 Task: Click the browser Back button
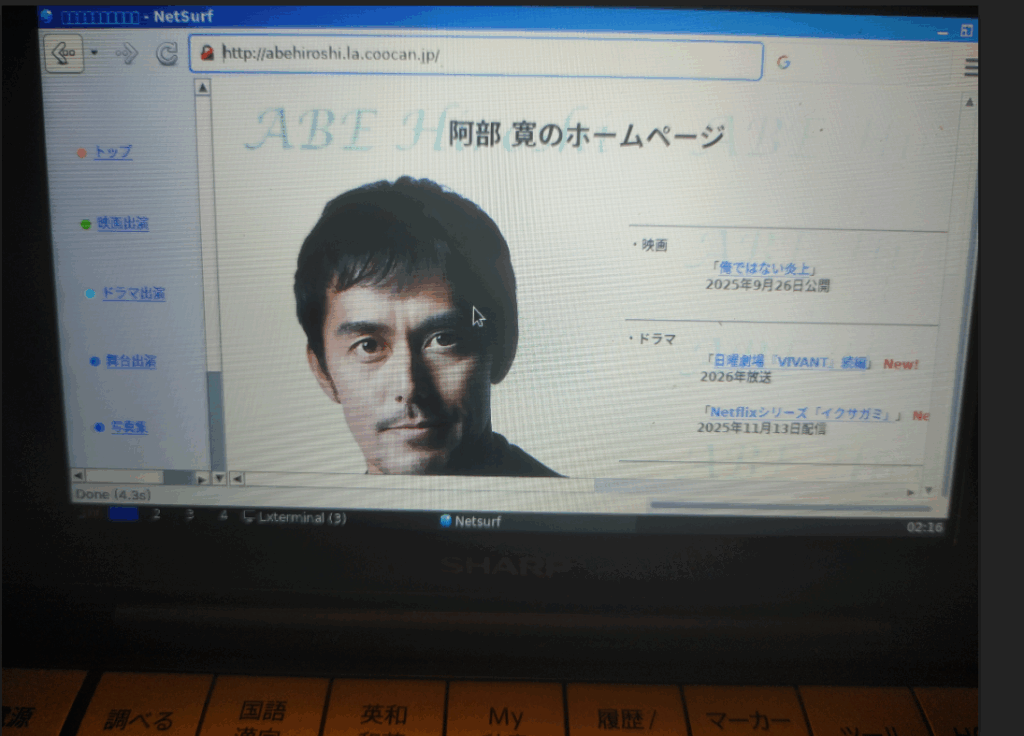63,53
